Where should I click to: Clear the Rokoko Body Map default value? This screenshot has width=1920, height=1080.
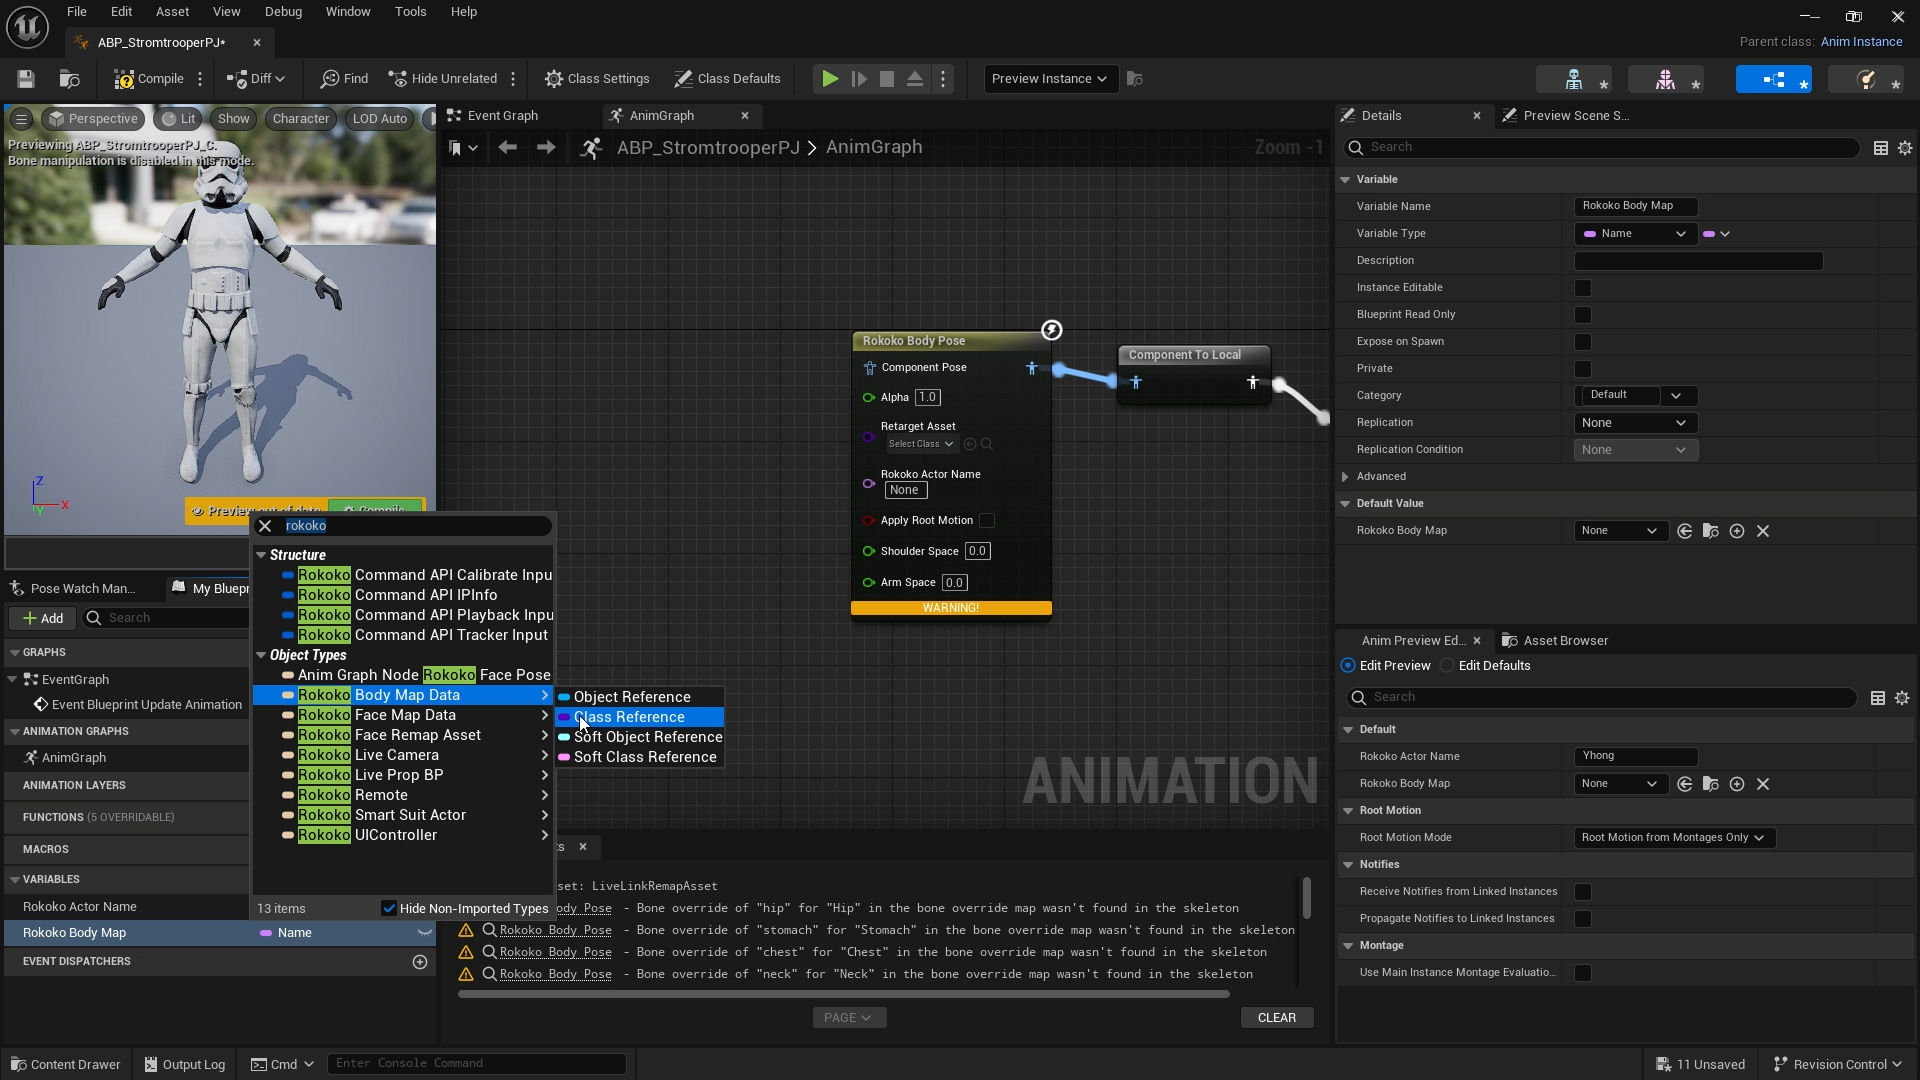click(x=1763, y=531)
